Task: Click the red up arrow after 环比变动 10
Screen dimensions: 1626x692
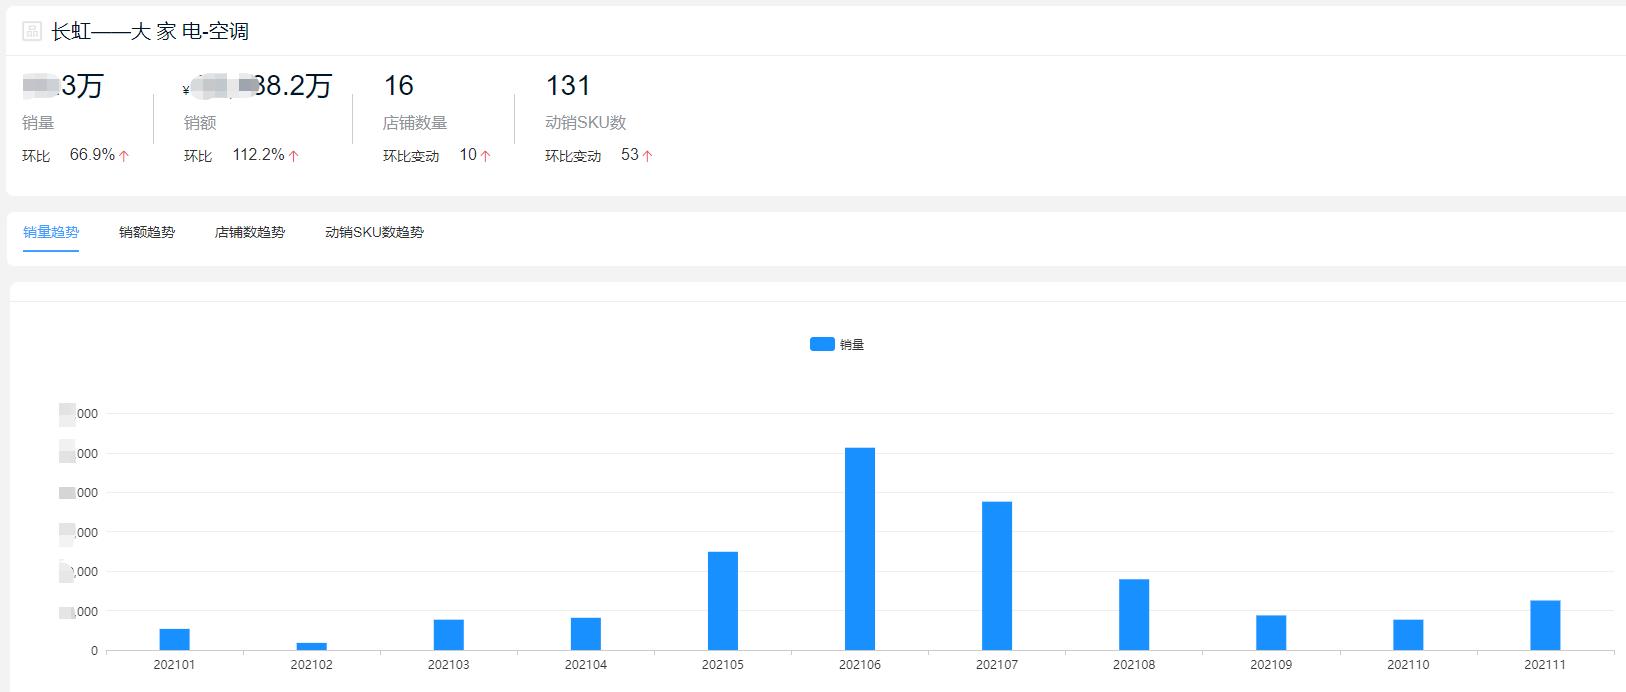Action: (x=485, y=156)
